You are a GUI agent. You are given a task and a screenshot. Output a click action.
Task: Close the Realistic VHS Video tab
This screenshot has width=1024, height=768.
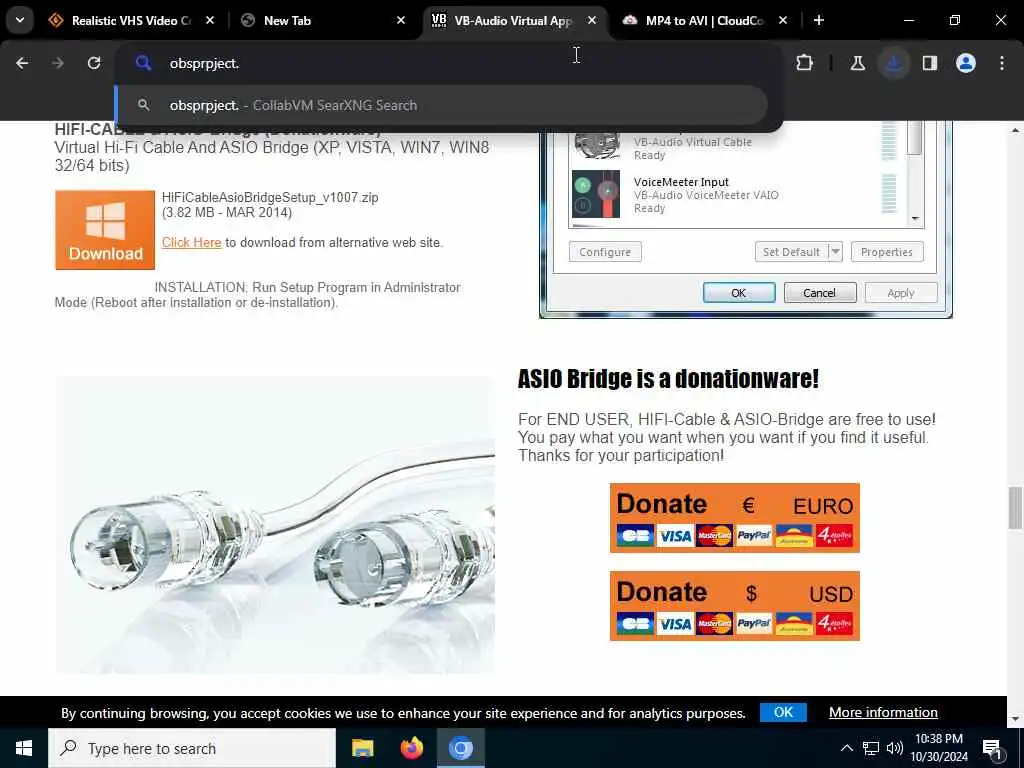(x=210, y=20)
